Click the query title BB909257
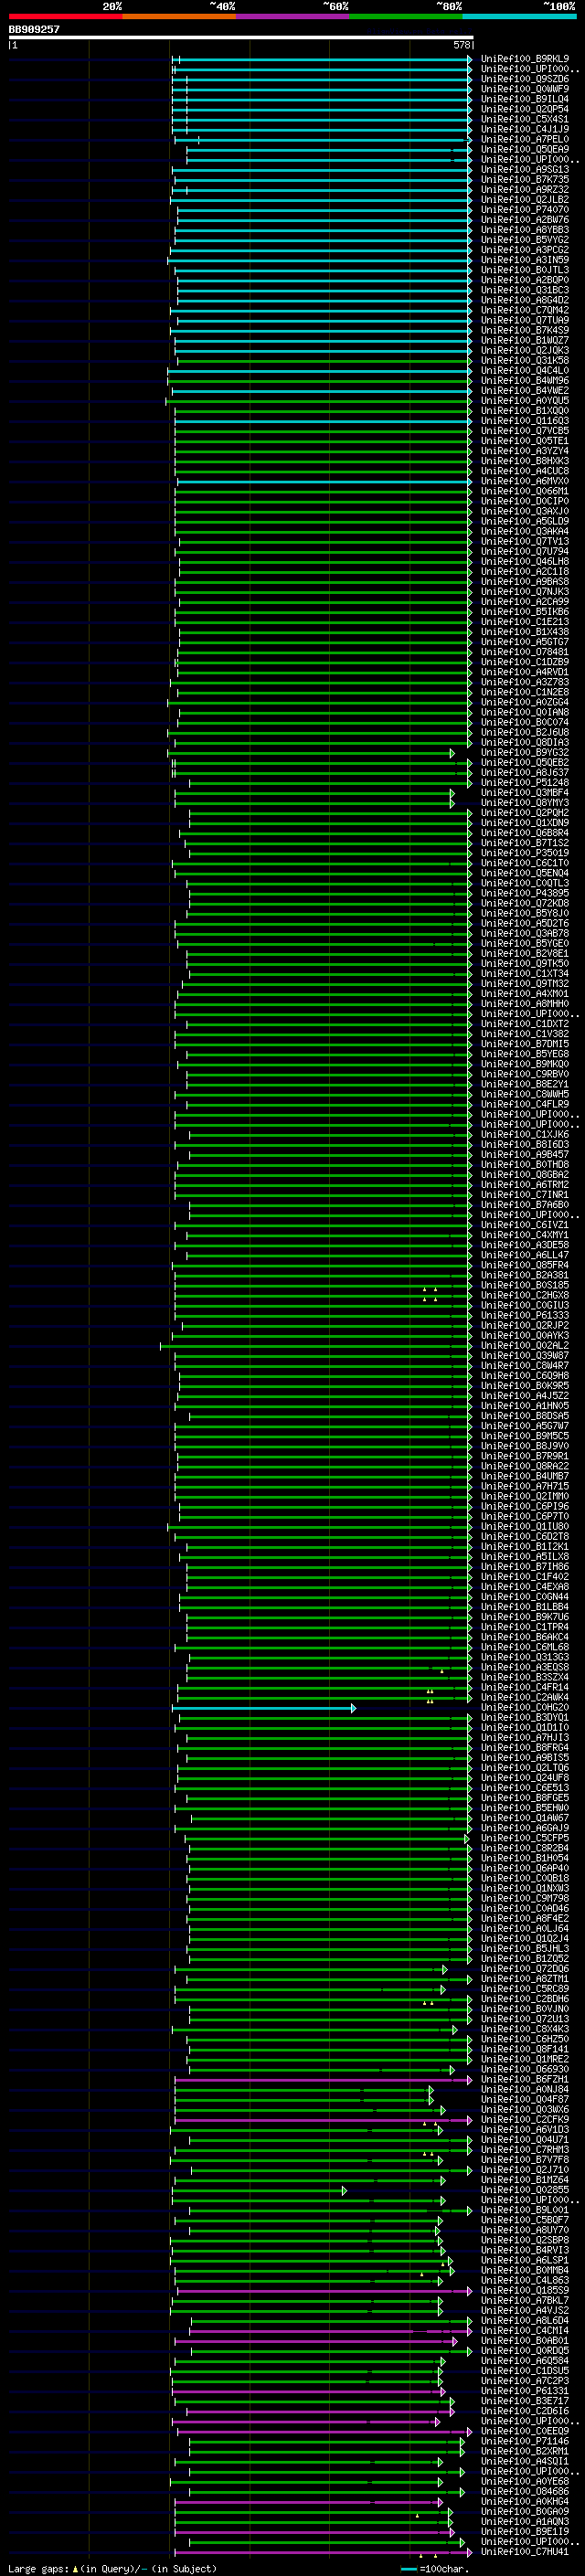Screen dimensions: 585x2576 coord(34,30)
